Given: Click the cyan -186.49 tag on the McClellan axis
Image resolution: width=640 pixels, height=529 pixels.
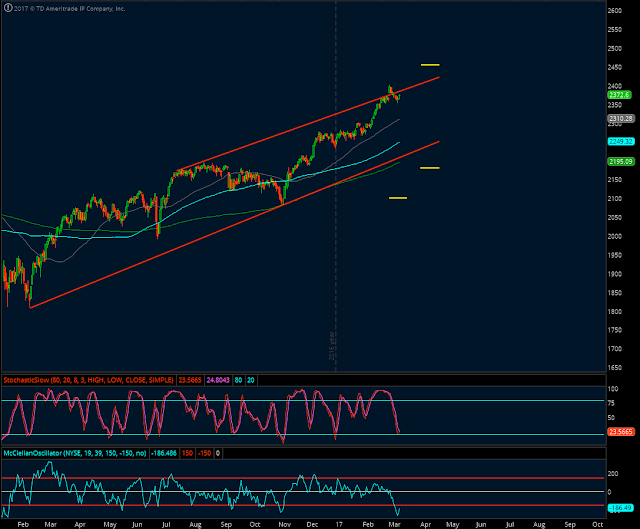Looking at the screenshot, I should pos(621,508).
